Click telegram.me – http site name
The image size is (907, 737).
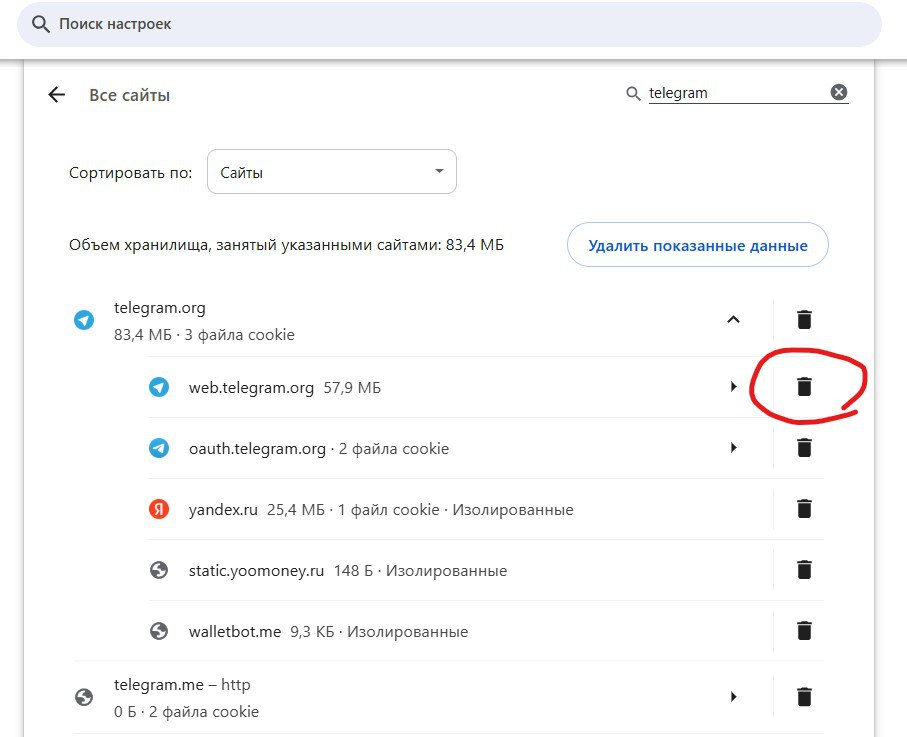182,685
